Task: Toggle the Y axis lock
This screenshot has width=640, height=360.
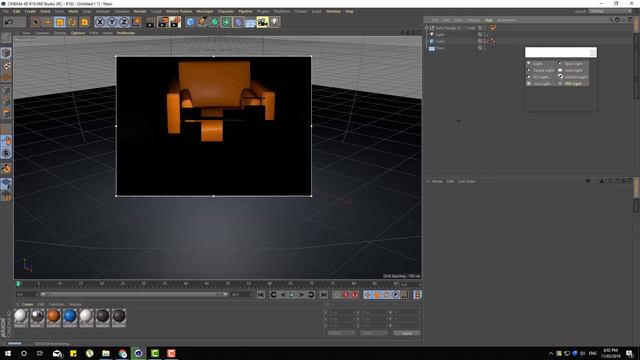Action: click(x=111, y=22)
